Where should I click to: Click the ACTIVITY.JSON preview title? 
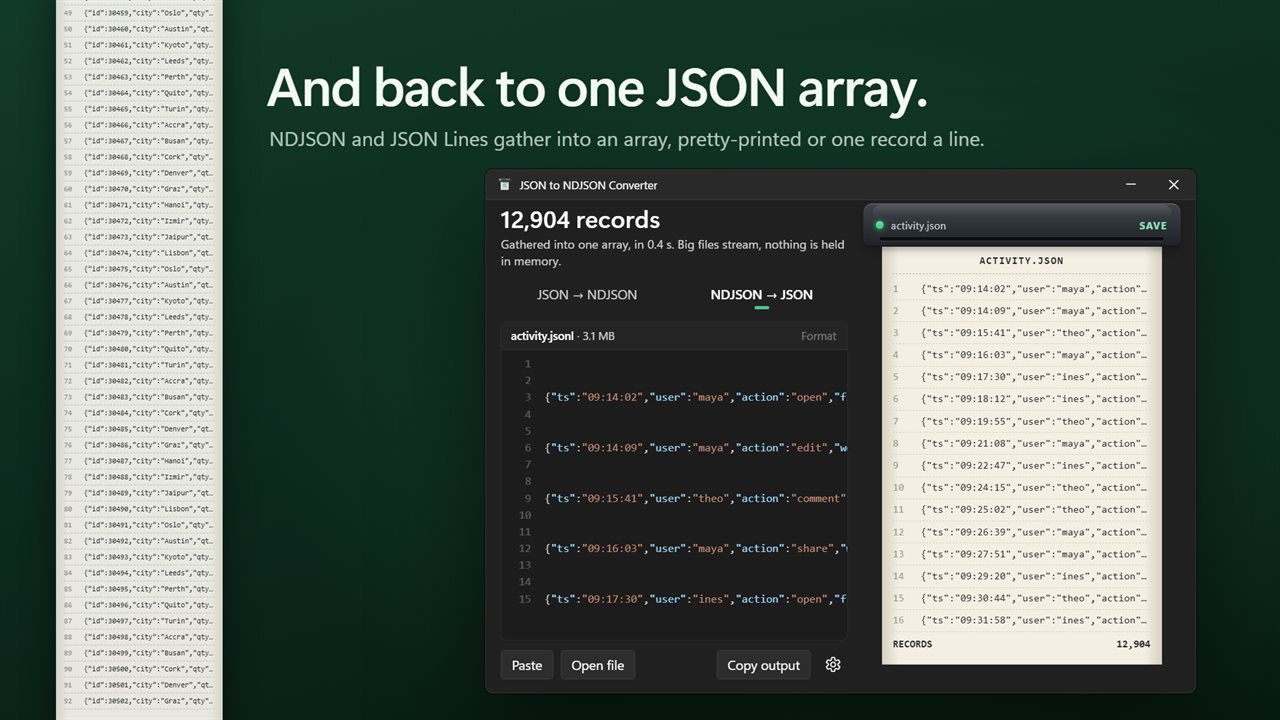click(1021, 261)
